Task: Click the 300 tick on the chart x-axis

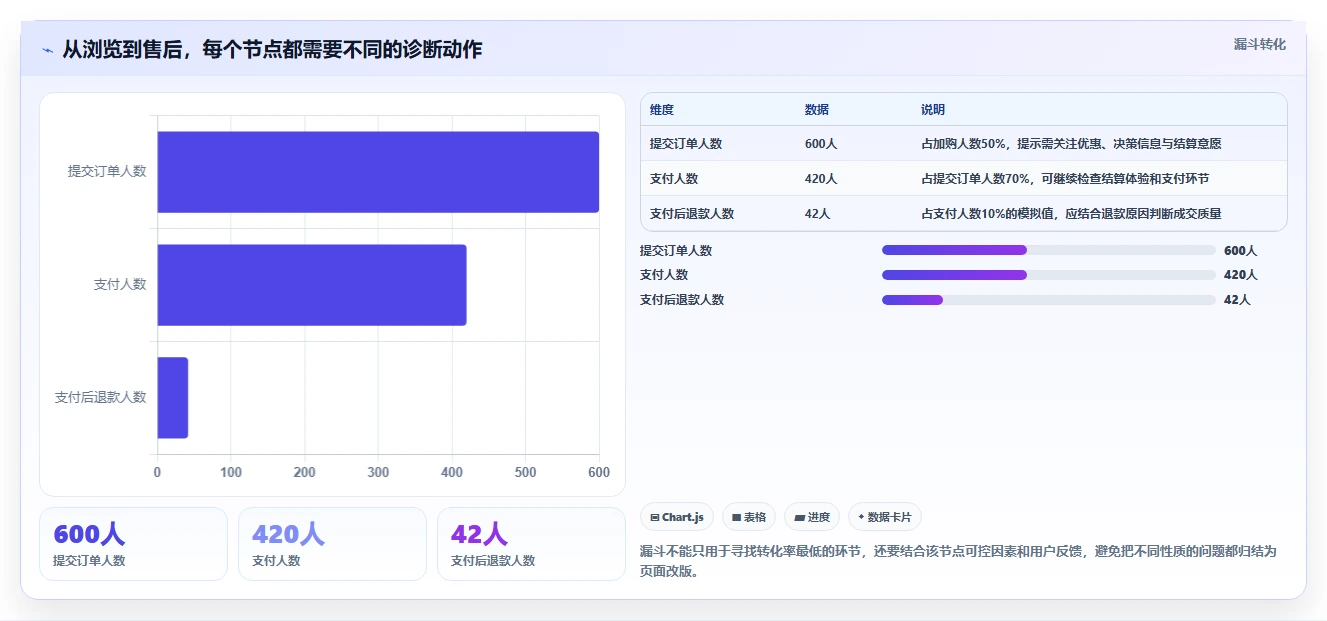Action: (x=378, y=473)
